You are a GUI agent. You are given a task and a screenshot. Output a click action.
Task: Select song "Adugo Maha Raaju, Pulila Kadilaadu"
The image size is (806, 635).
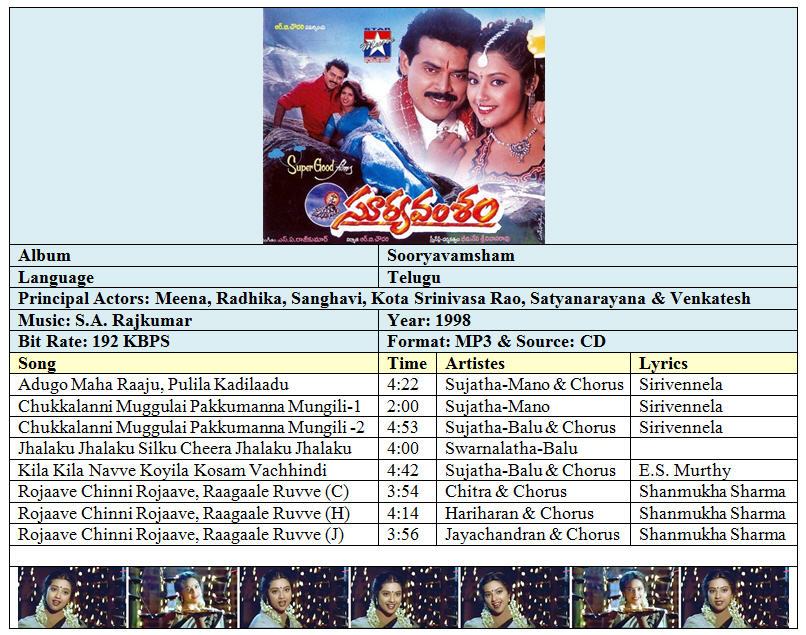coord(153,385)
